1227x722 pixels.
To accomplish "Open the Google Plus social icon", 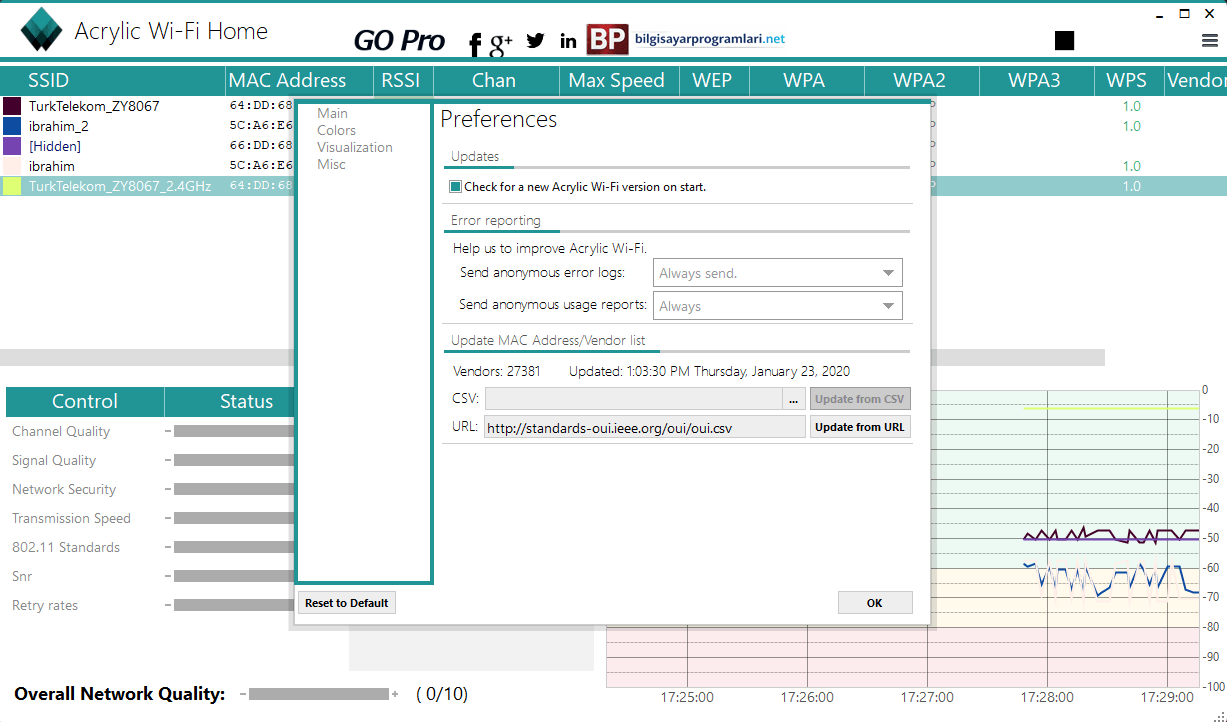I will click(501, 43).
